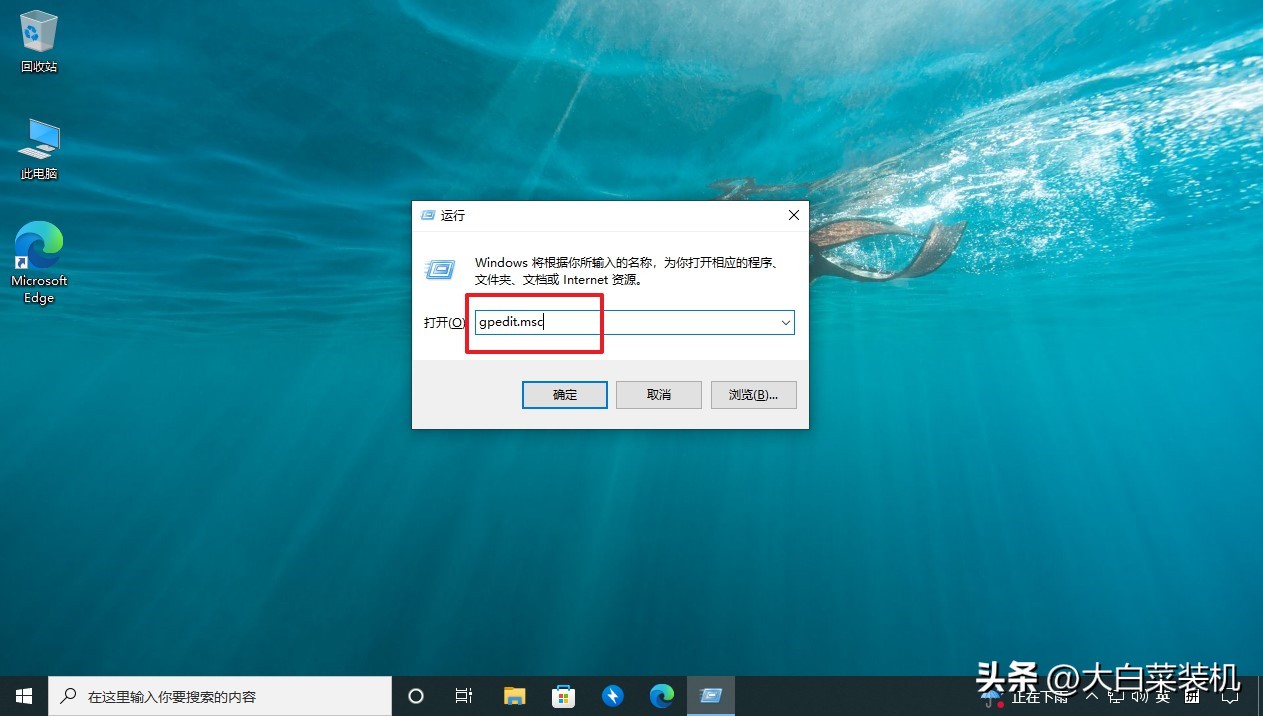Click the 取消 (Cancel) button in the Run dialog

(658, 394)
